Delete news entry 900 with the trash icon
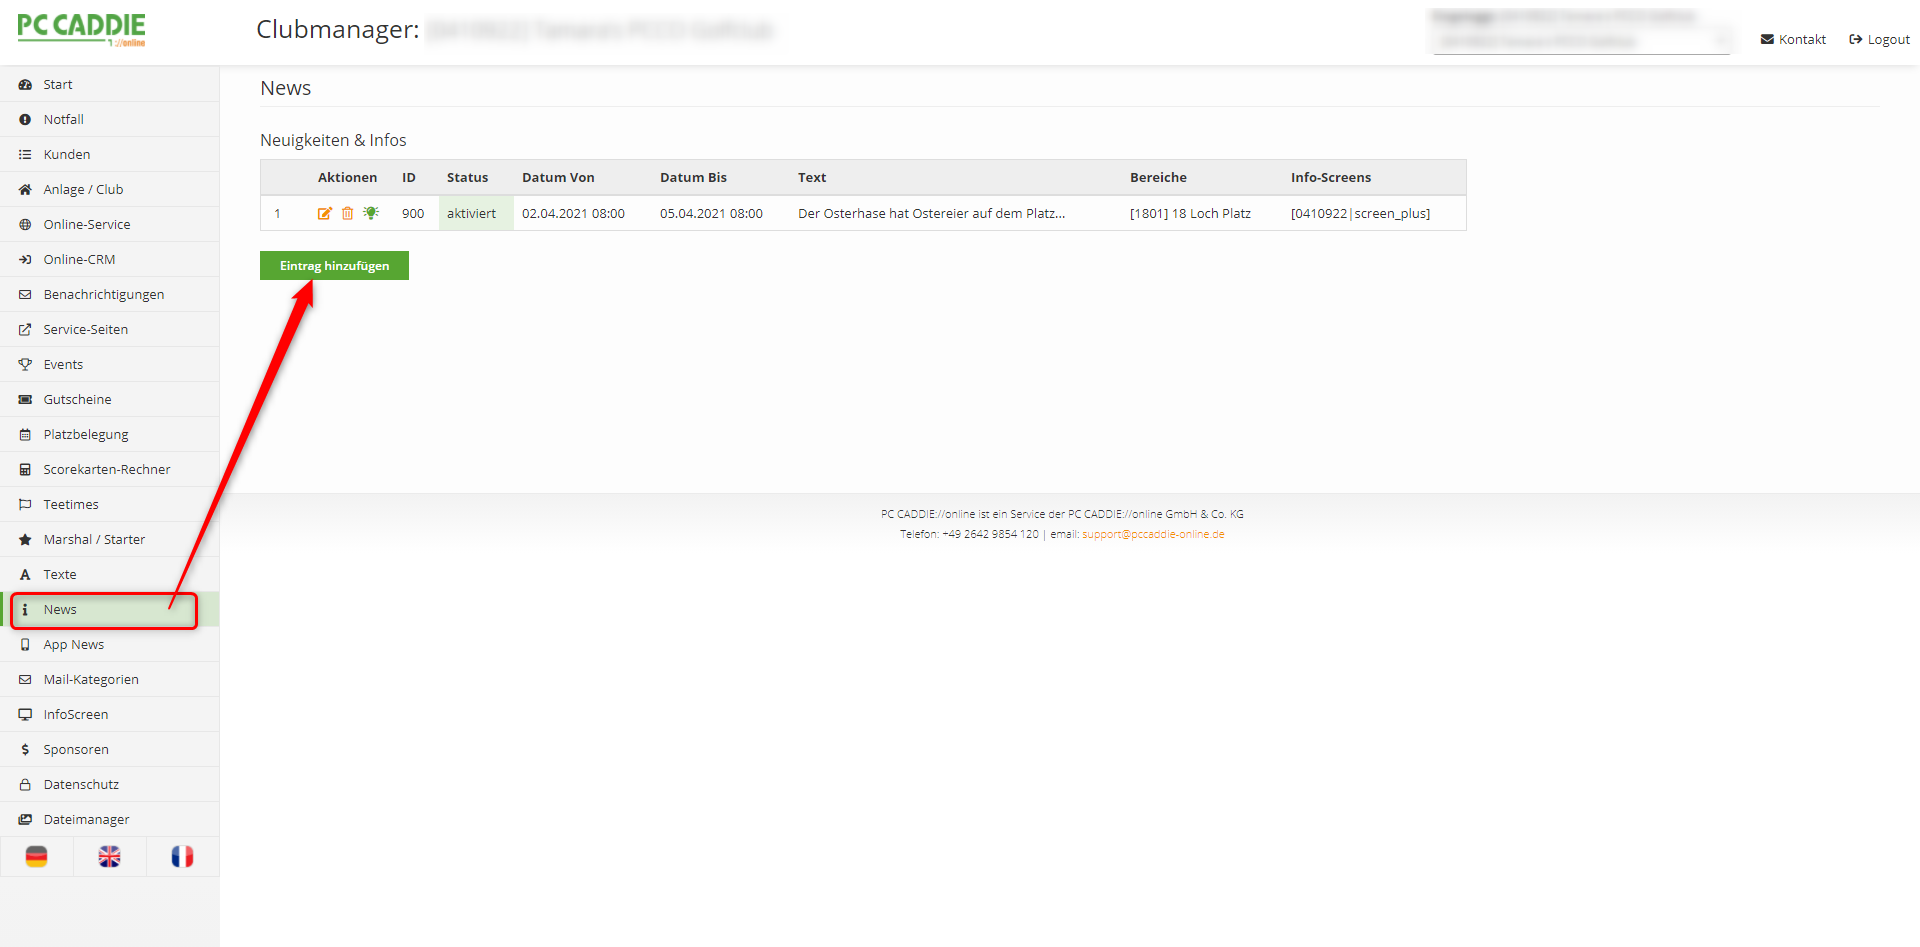Screen dimensions: 1920x947 point(348,213)
